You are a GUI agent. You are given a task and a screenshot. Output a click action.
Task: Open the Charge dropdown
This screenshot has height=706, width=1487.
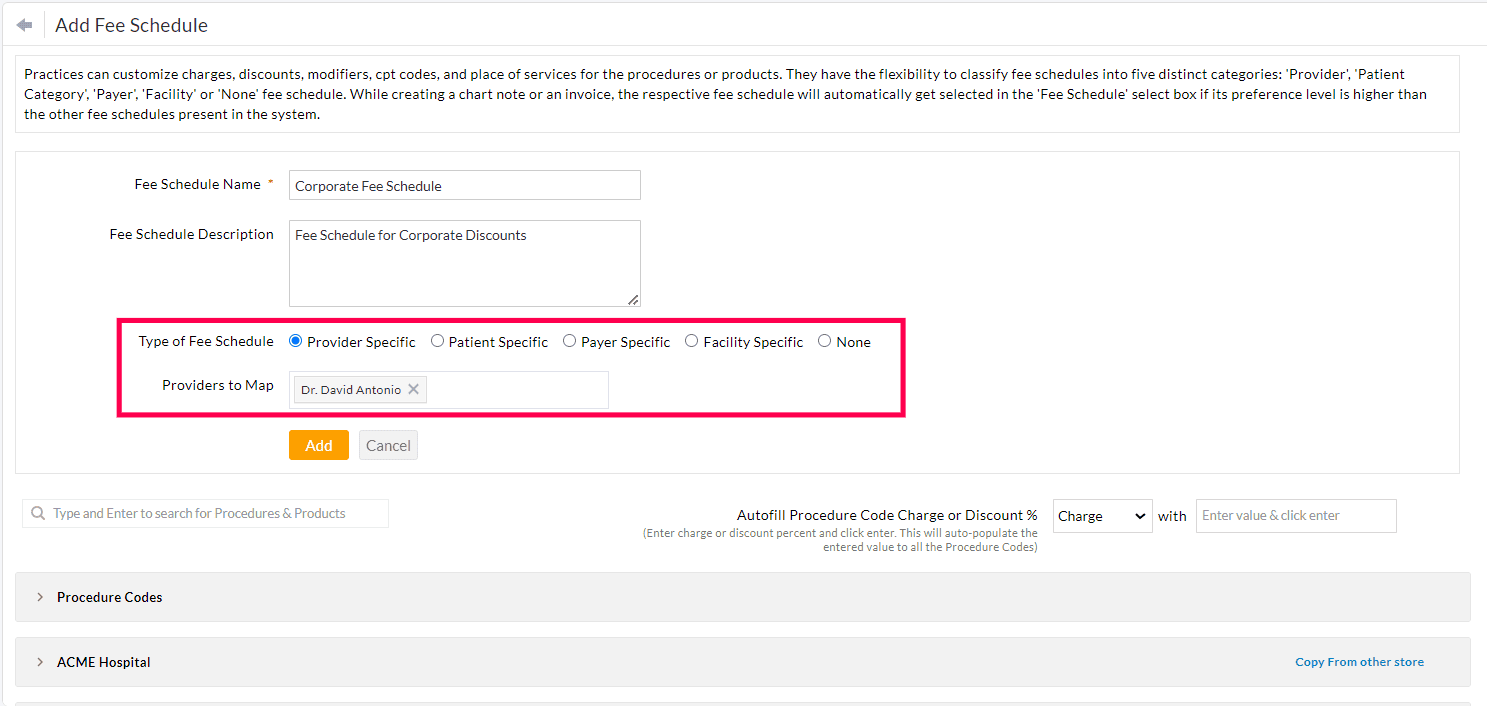pos(1101,515)
